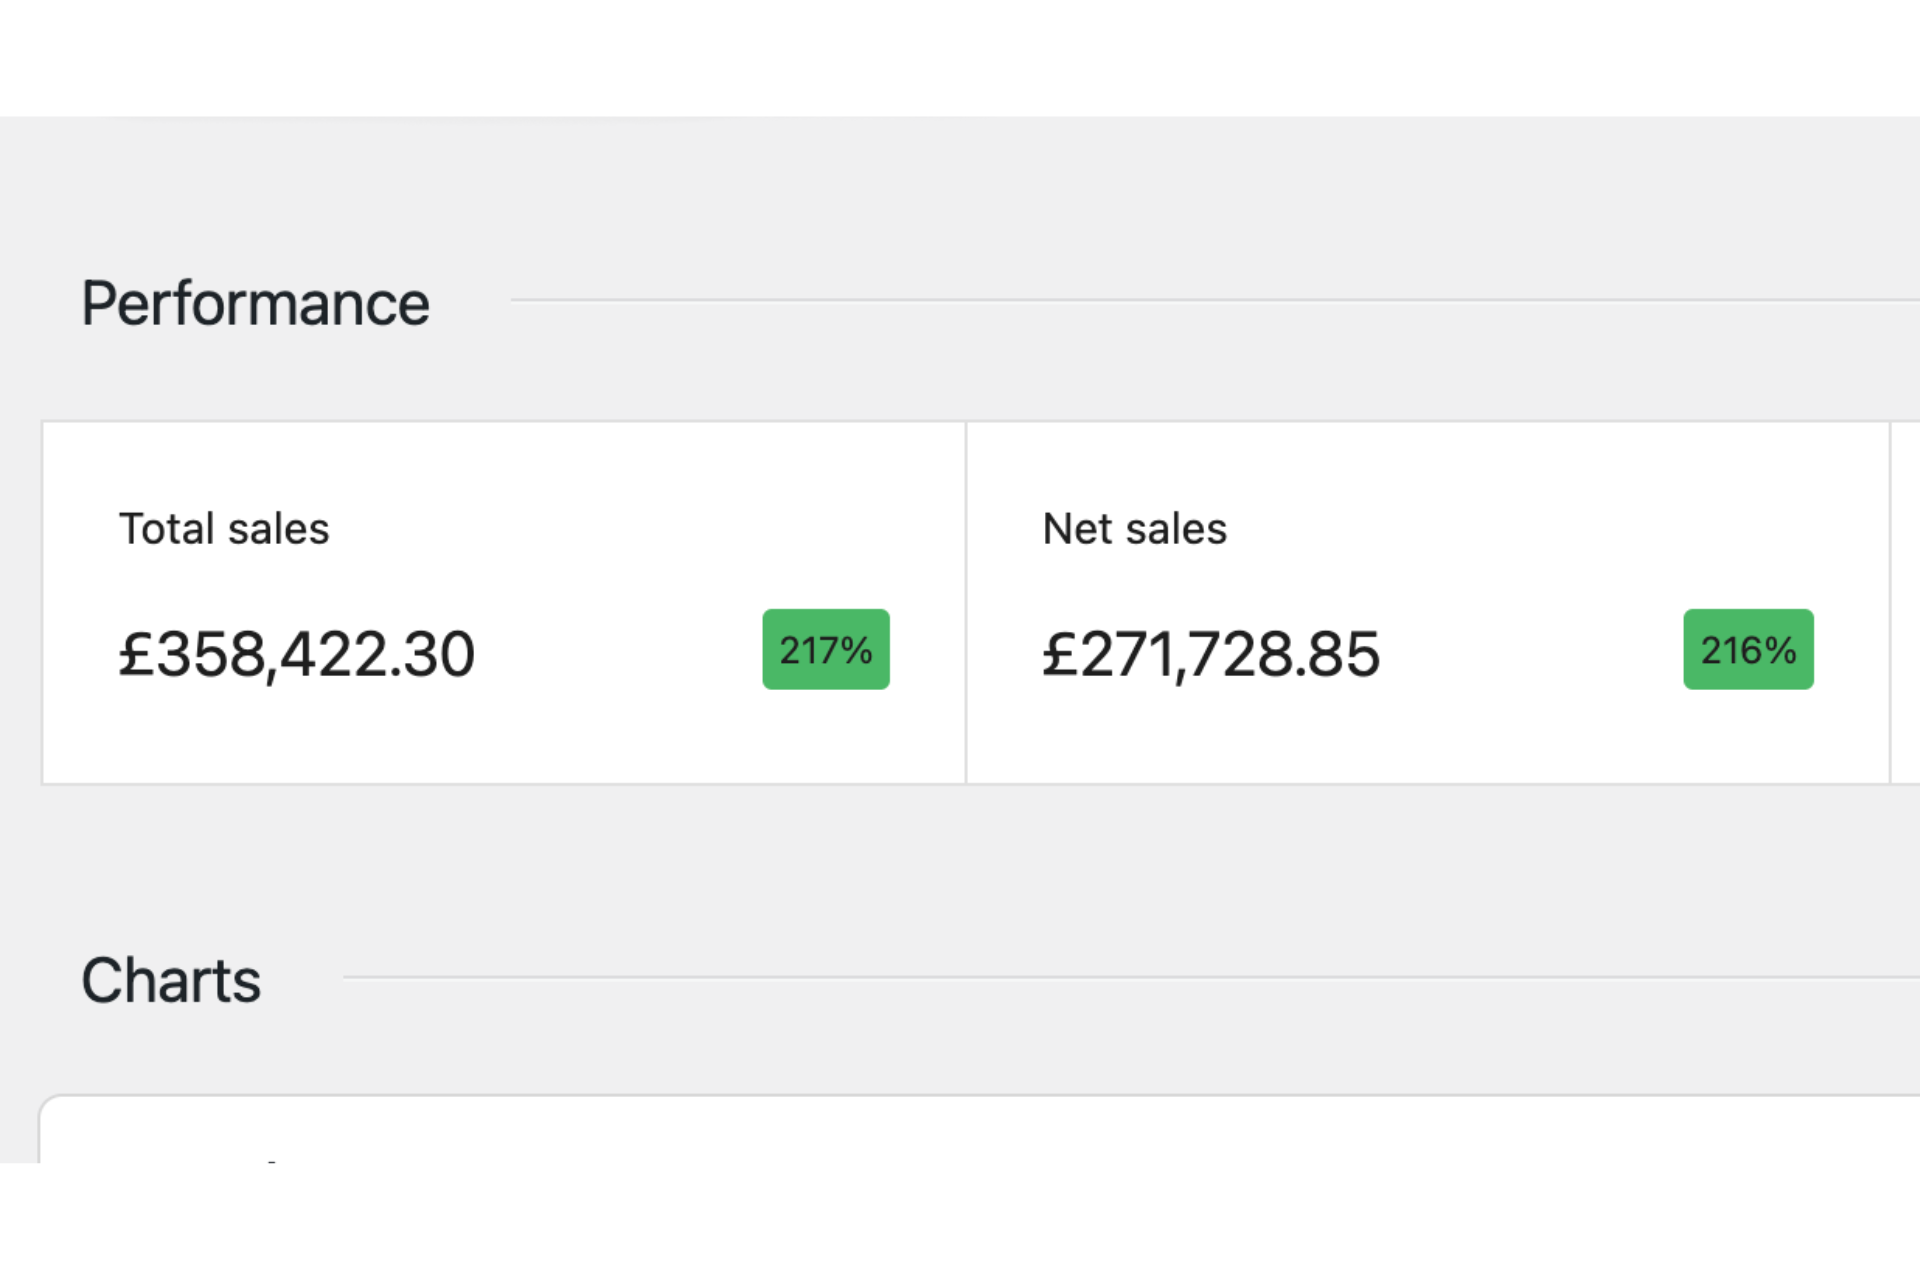
Task: Click the 217% green badge
Action: click(825, 649)
